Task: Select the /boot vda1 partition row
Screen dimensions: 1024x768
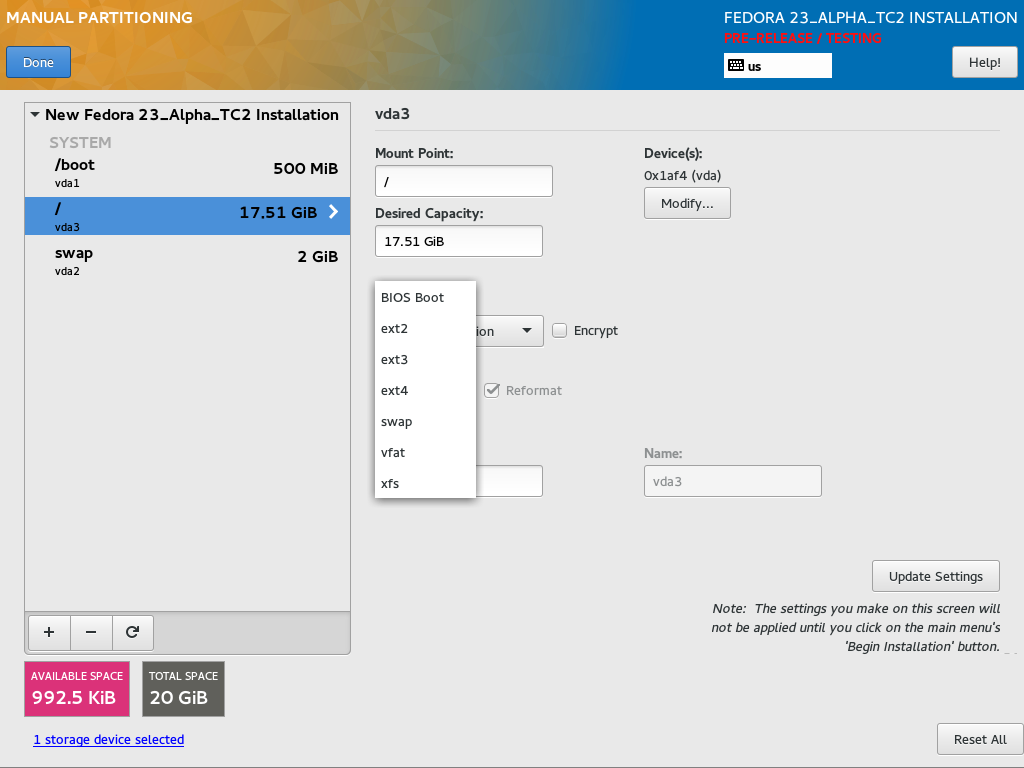Action: click(187, 172)
